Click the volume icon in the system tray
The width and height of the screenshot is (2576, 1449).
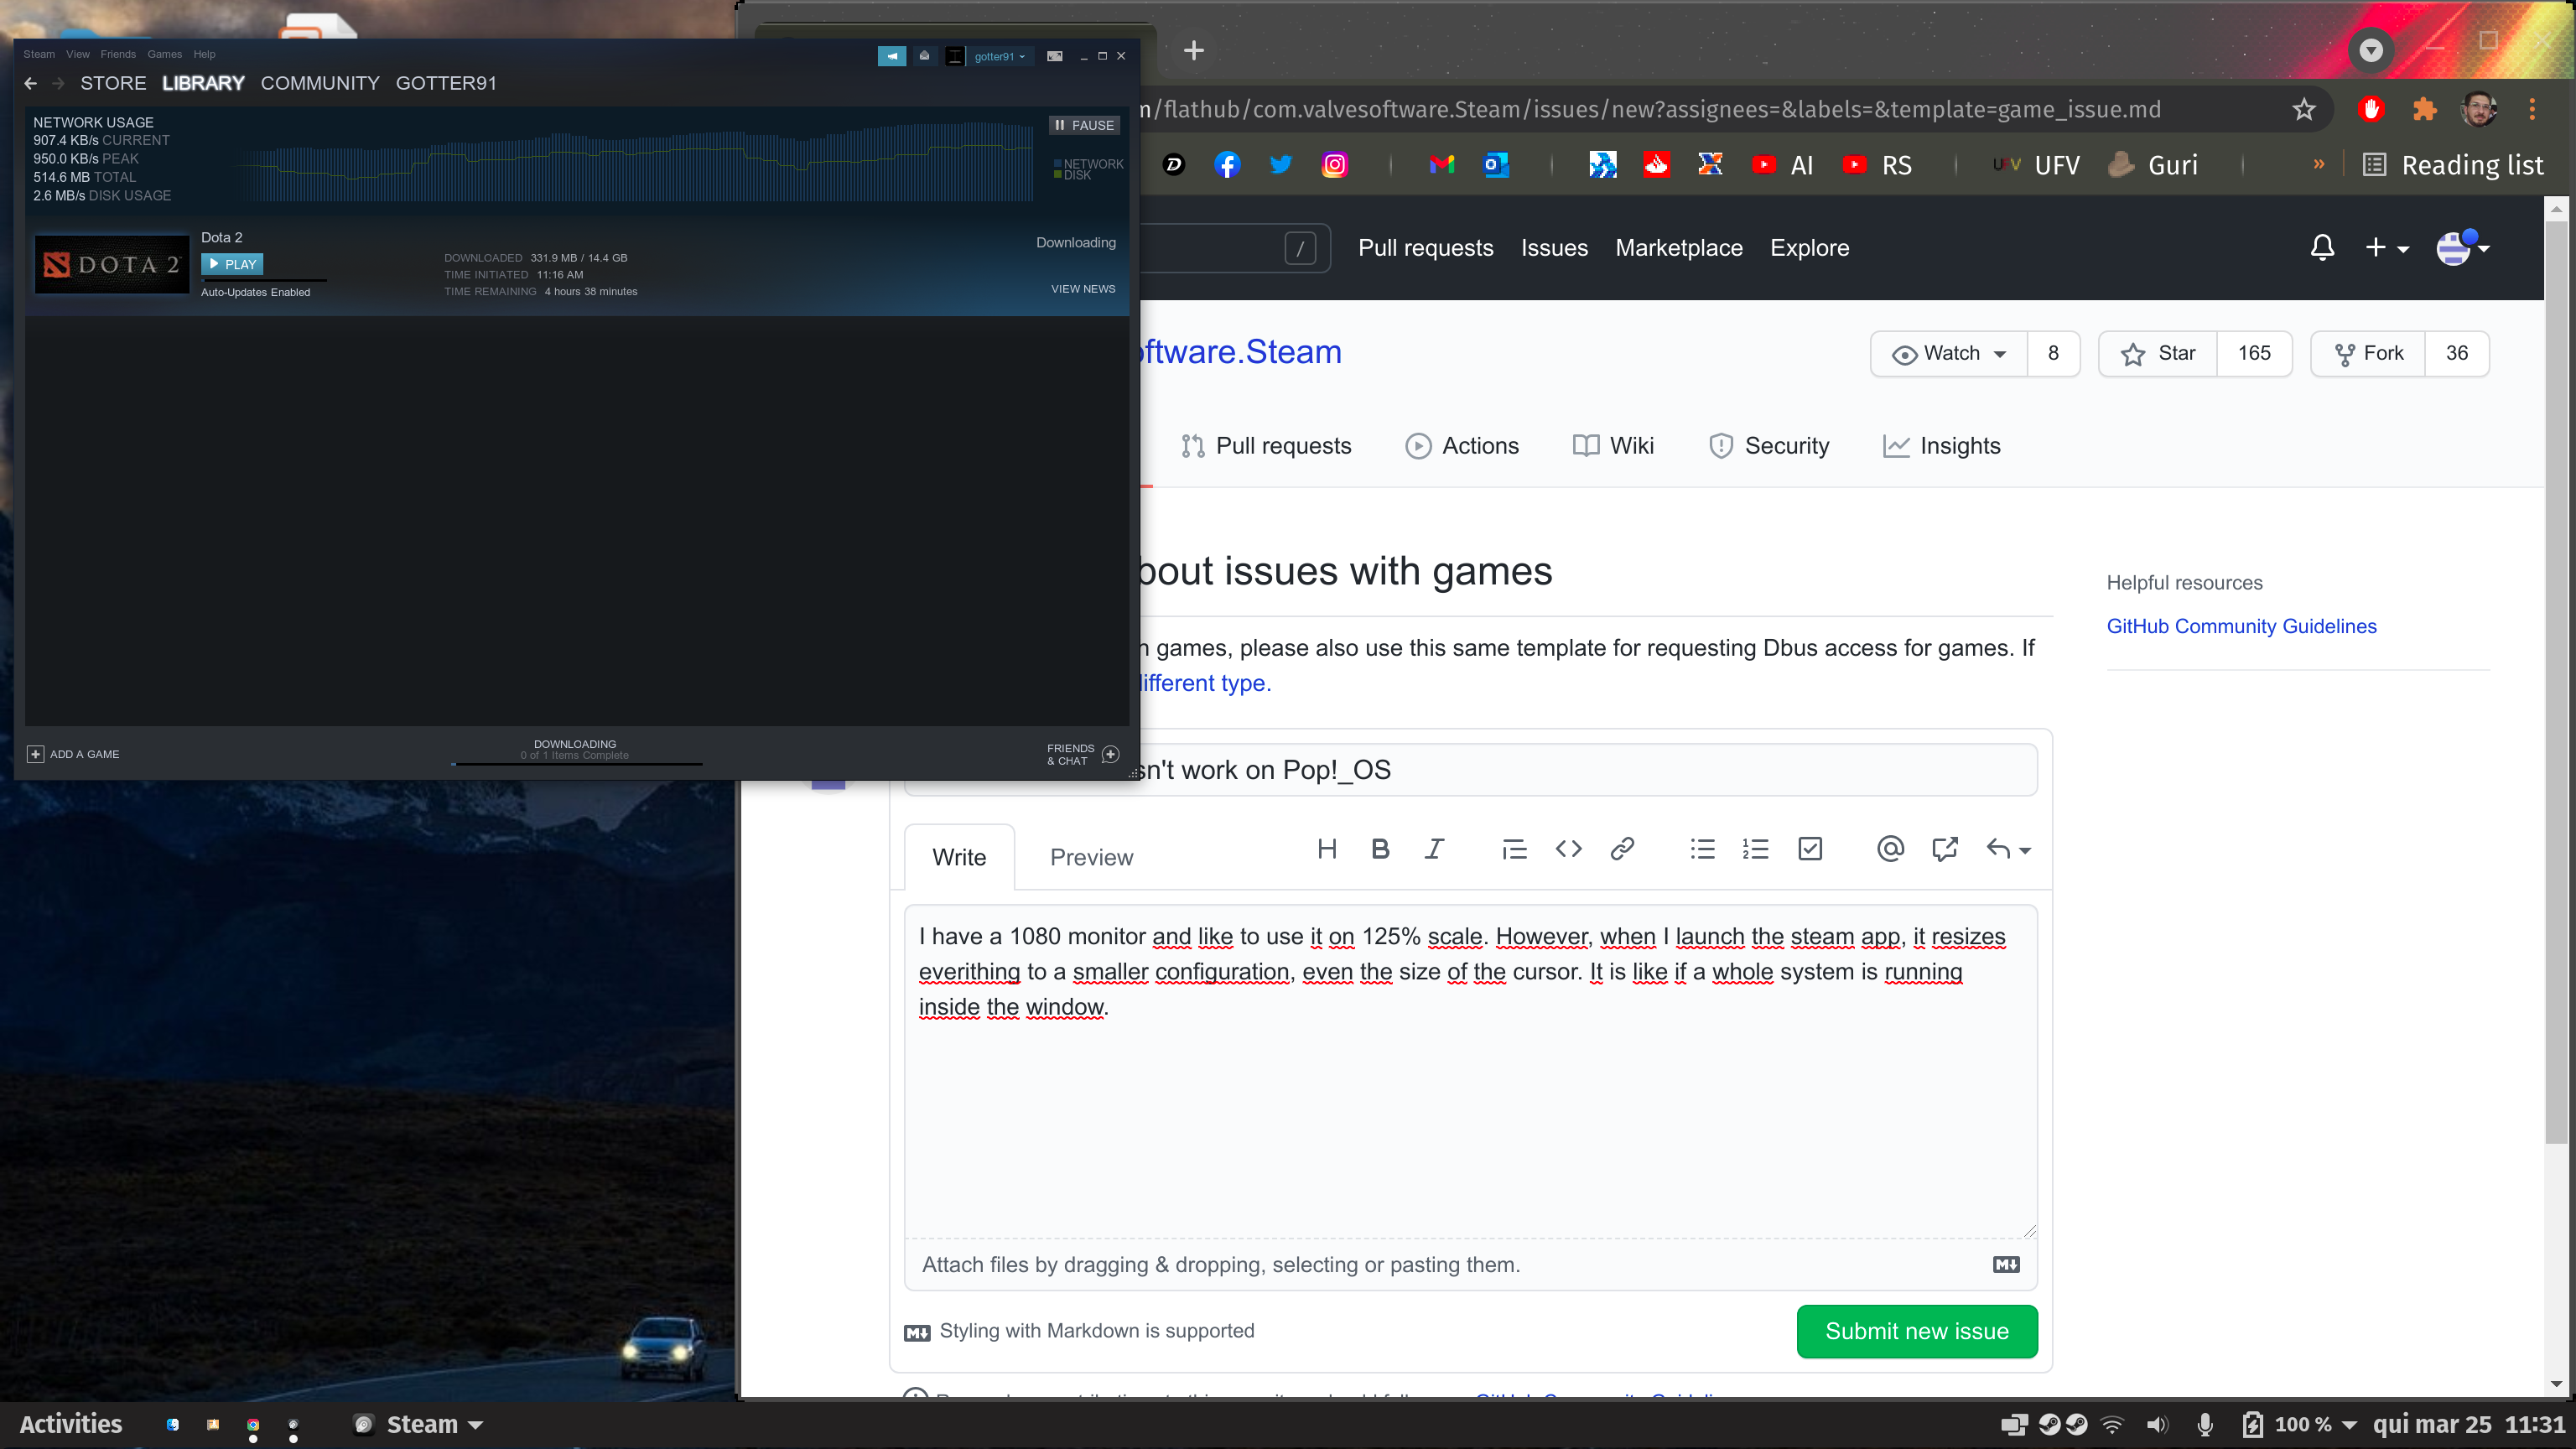[x=2157, y=1425]
